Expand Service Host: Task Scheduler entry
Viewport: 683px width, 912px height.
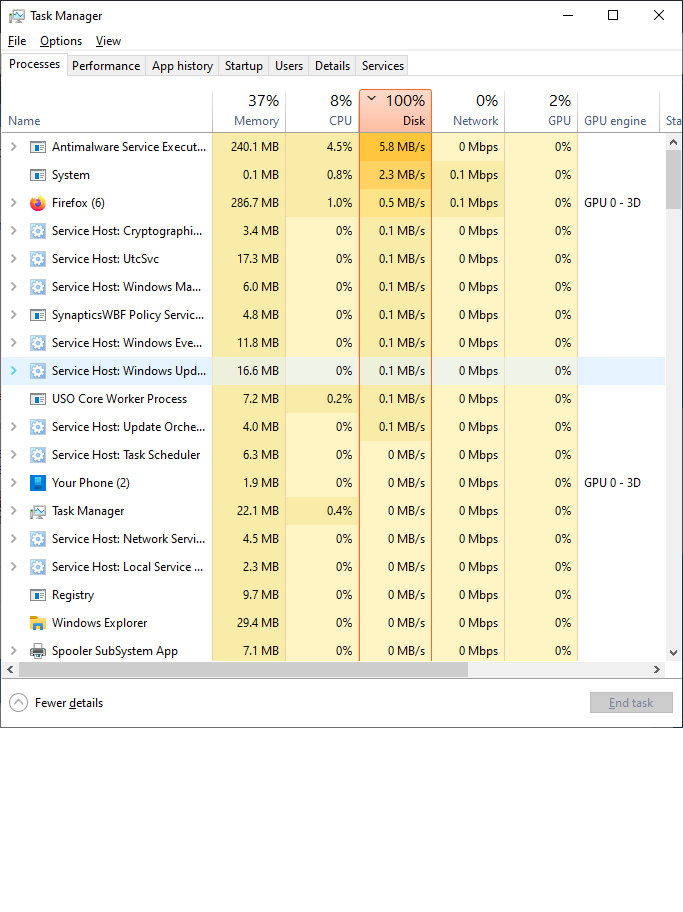coord(14,455)
